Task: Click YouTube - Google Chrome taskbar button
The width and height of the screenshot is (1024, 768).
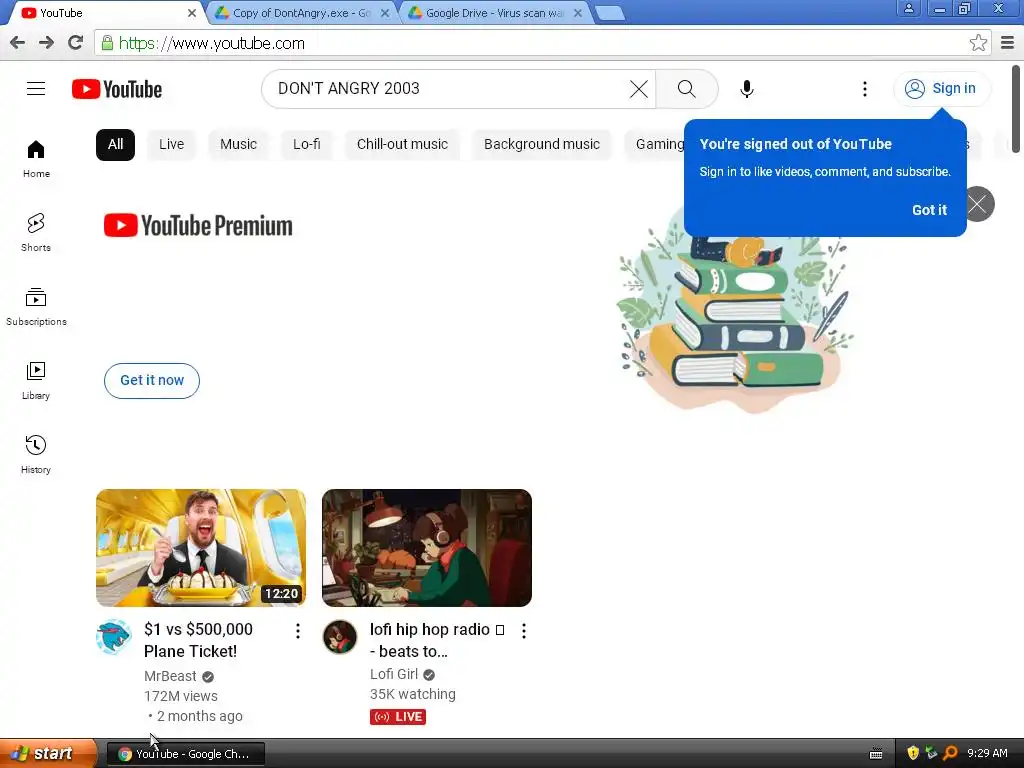Action: [186, 754]
